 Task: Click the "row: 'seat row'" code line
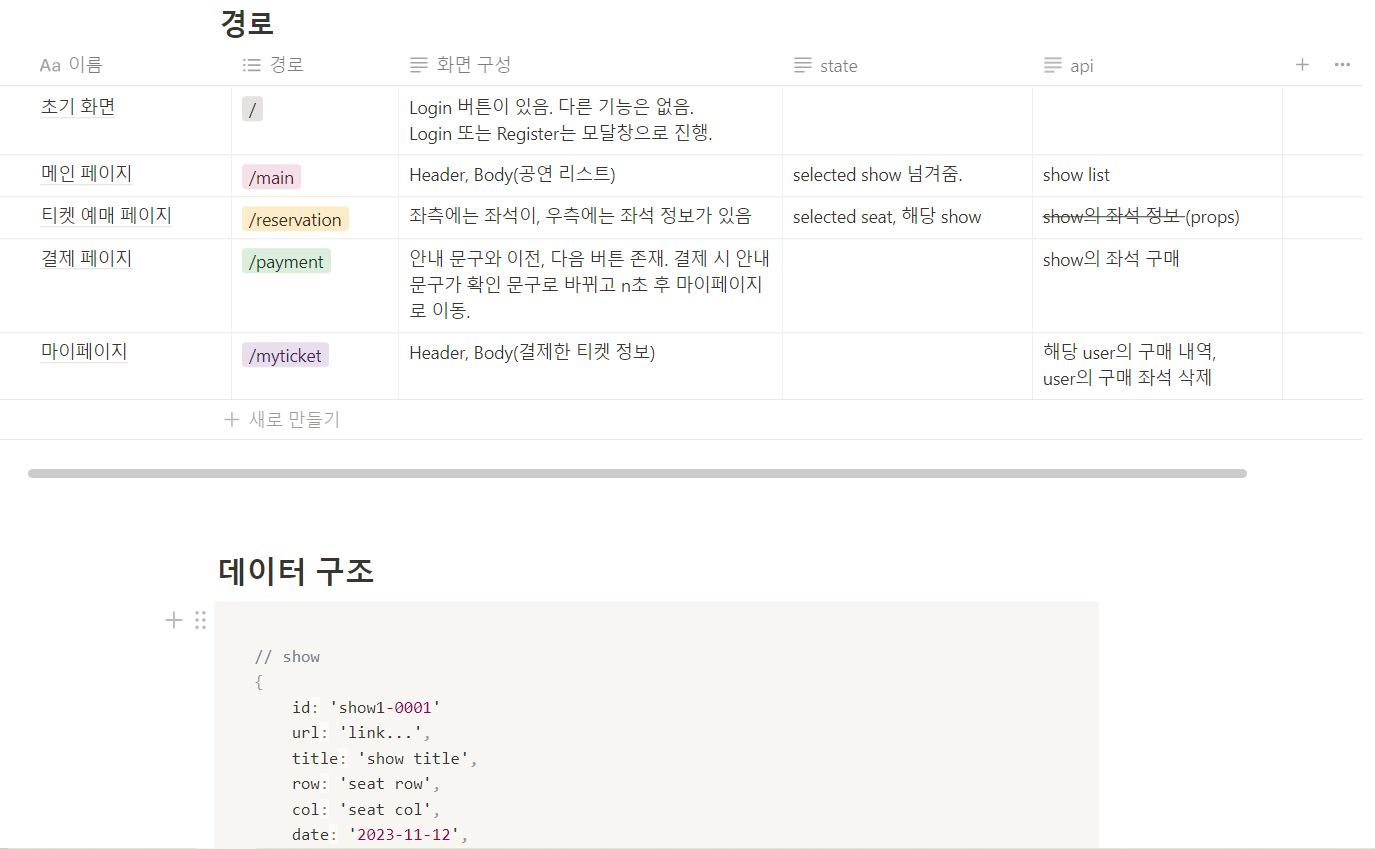point(366,784)
